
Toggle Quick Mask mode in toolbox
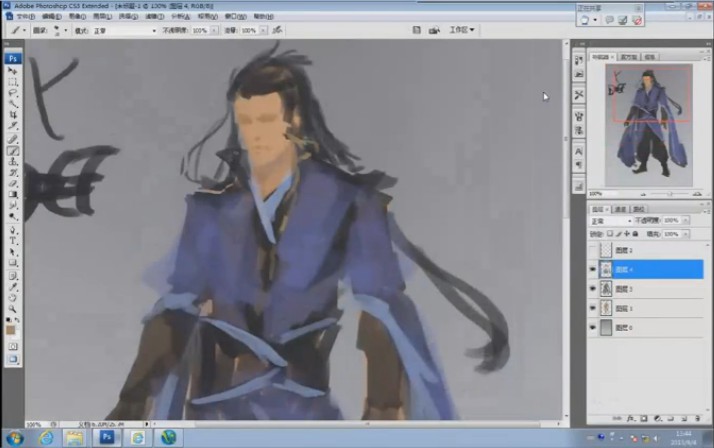point(13,346)
